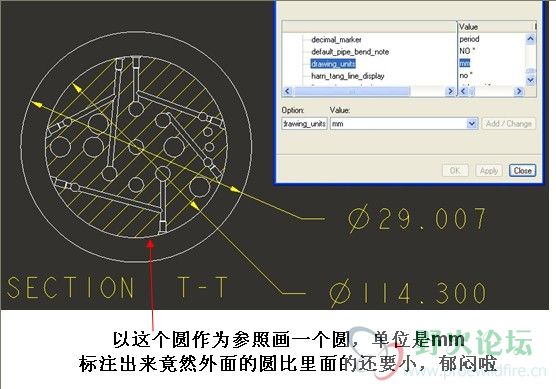Select the Ø114.300 diameter dimension text
Viewport: 556px width, 389px height.
pyautogui.click(x=408, y=294)
